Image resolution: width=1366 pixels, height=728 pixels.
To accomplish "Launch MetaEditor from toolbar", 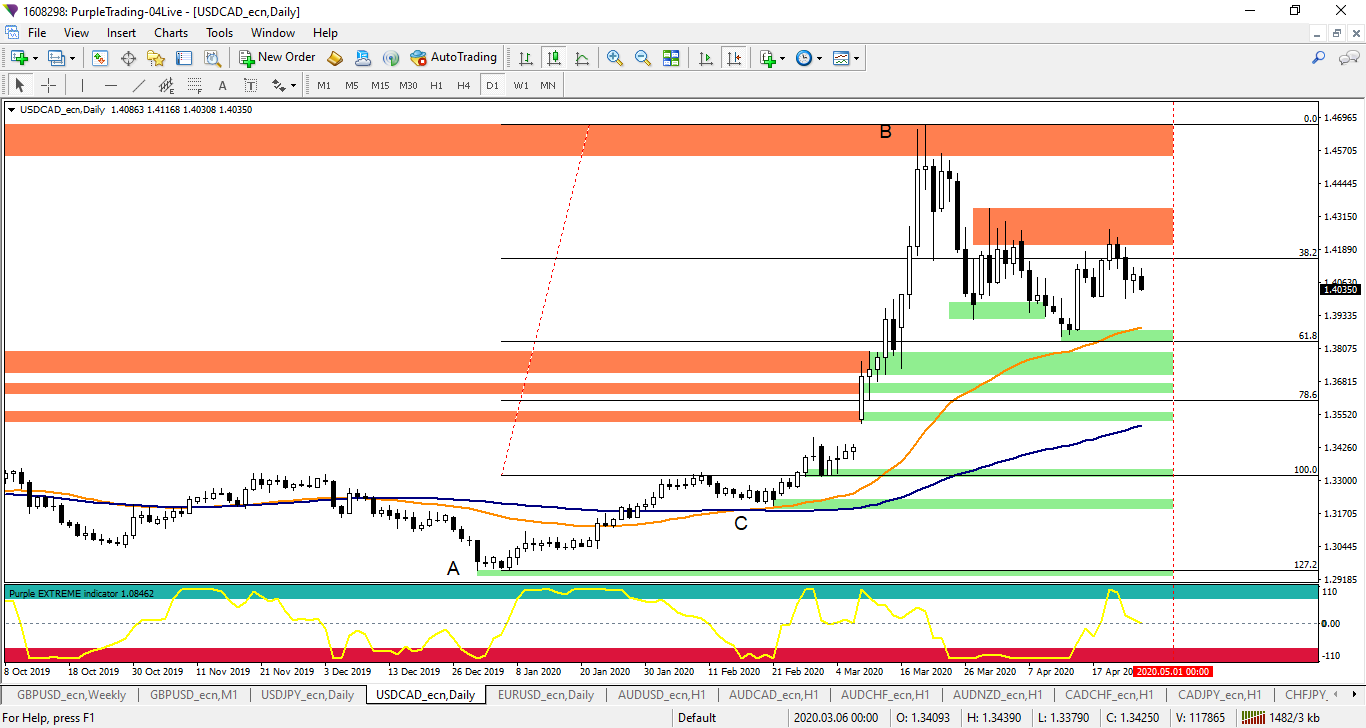I will pos(335,58).
